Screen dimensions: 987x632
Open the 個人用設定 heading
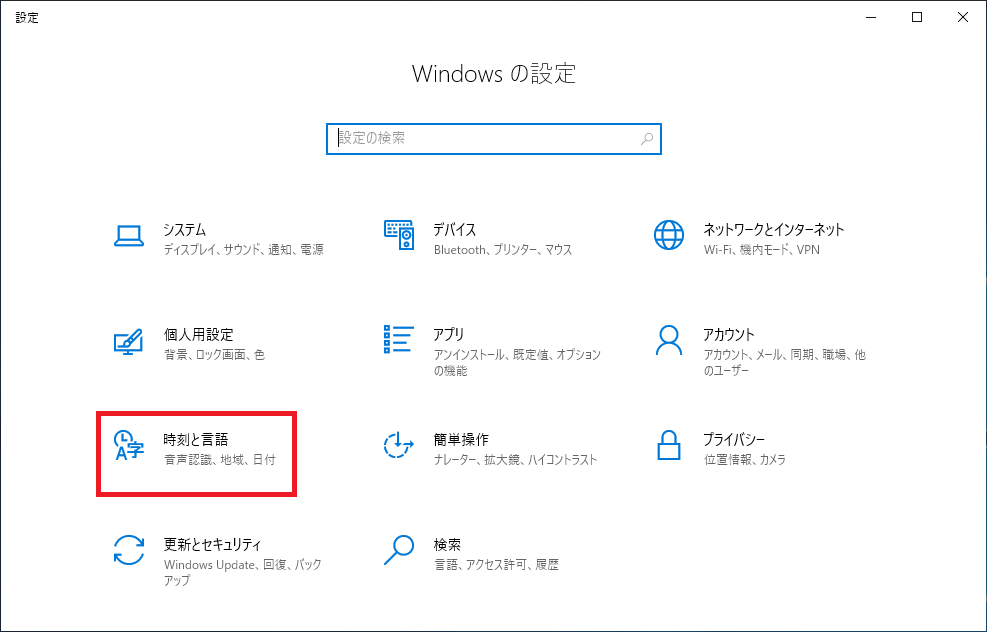point(198,334)
